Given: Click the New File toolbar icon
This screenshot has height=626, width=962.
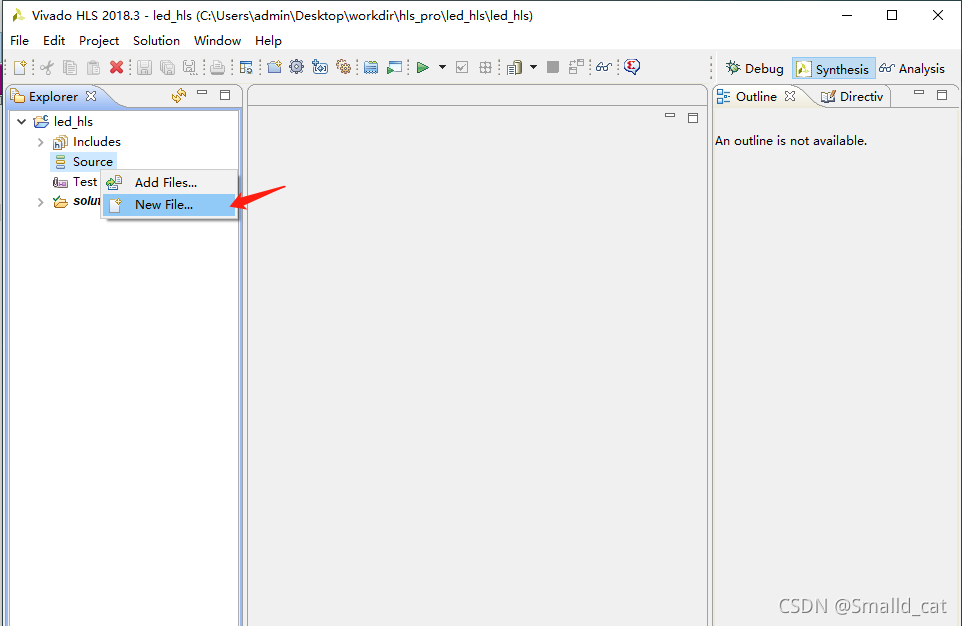Looking at the screenshot, I should (20, 67).
